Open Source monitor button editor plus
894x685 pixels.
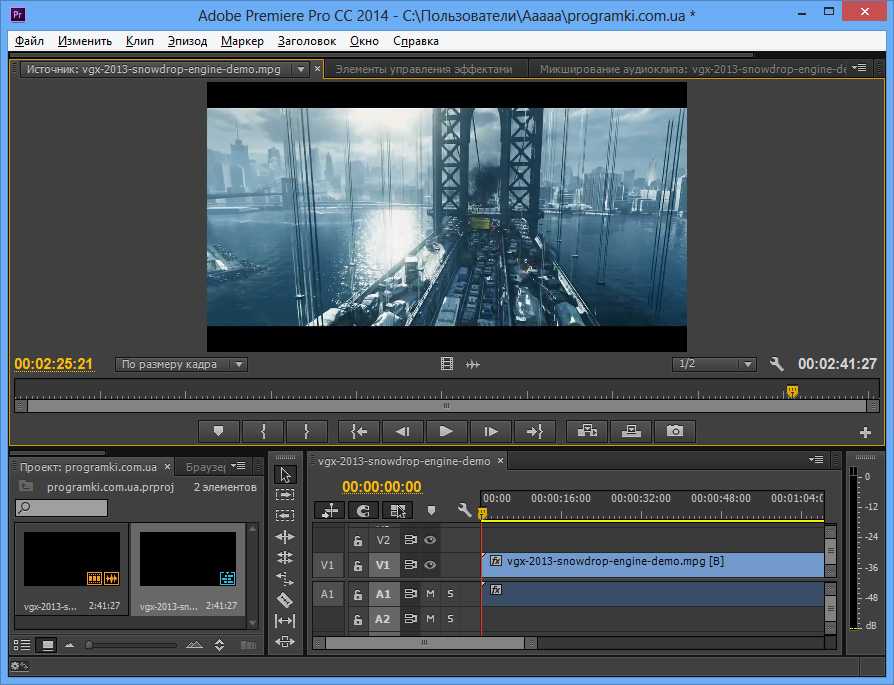(x=865, y=433)
